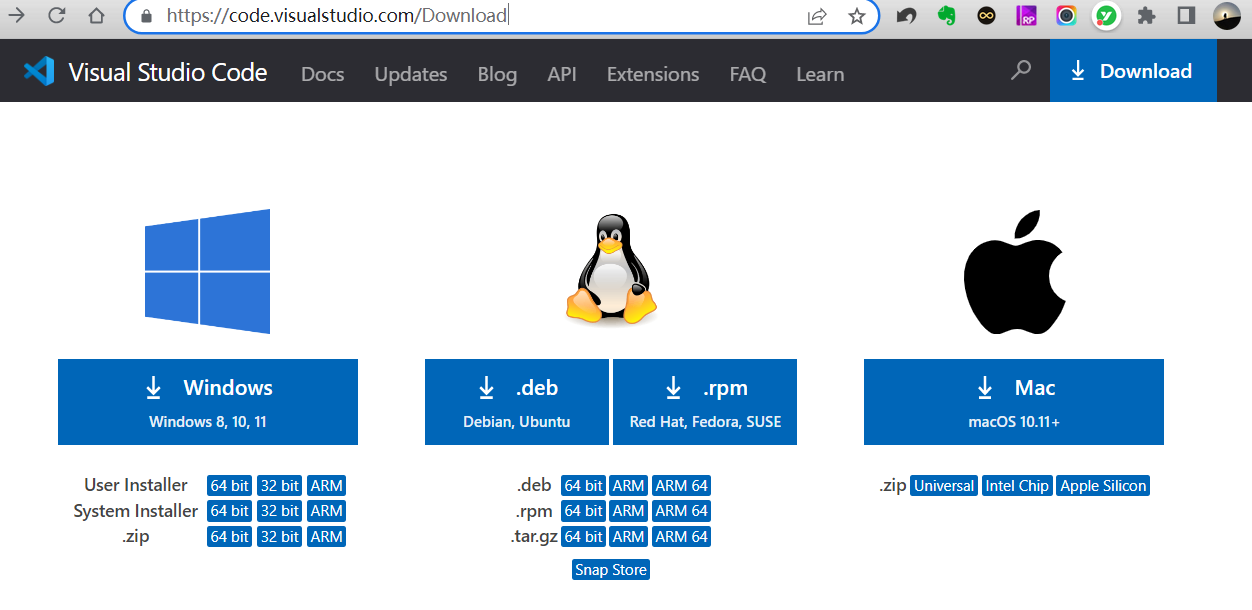Screen dimensions: 1252x610
Task: Open the FAQ page
Action: [x=748, y=74]
